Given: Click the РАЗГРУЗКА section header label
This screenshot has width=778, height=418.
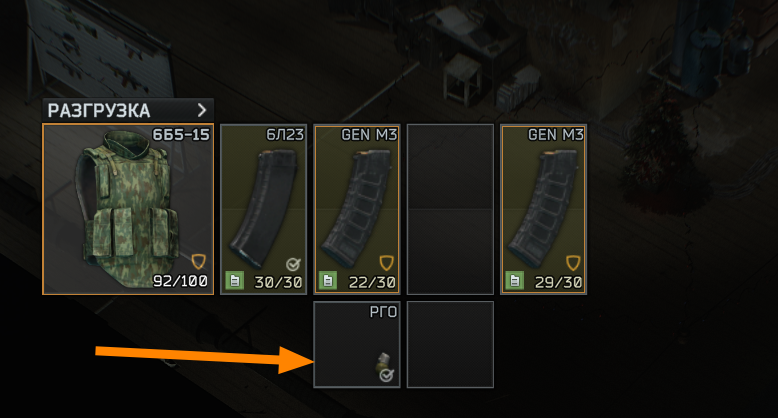Looking at the screenshot, I should pos(99,111).
